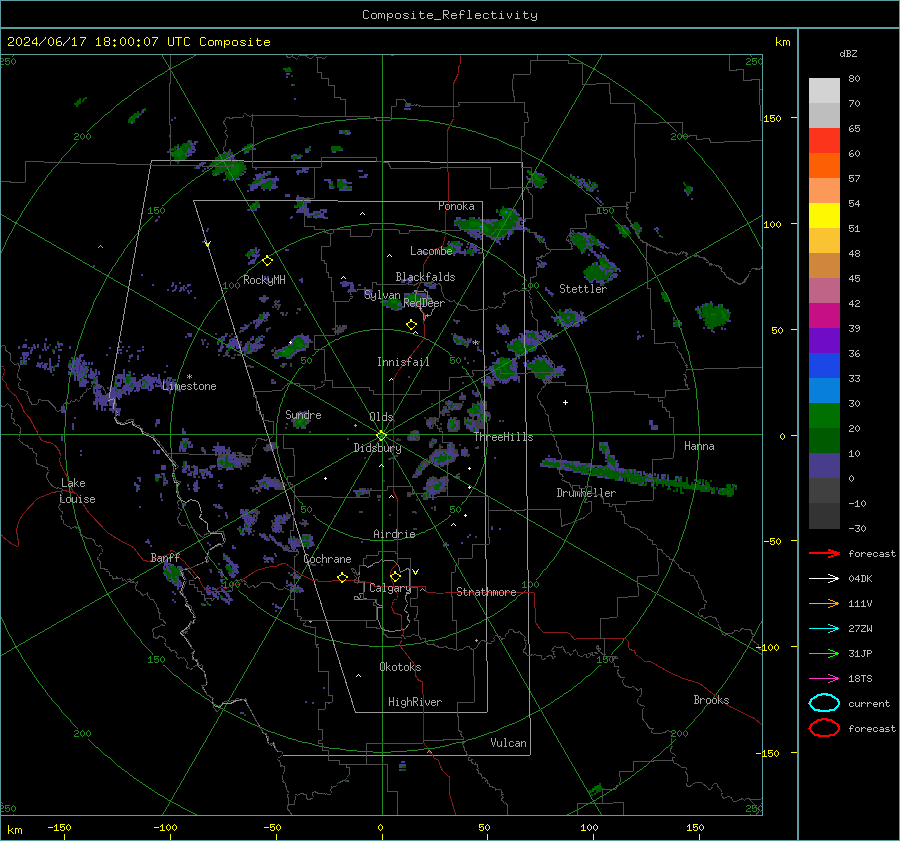
Task: Click the Blackfalds label
Action: tap(425, 277)
